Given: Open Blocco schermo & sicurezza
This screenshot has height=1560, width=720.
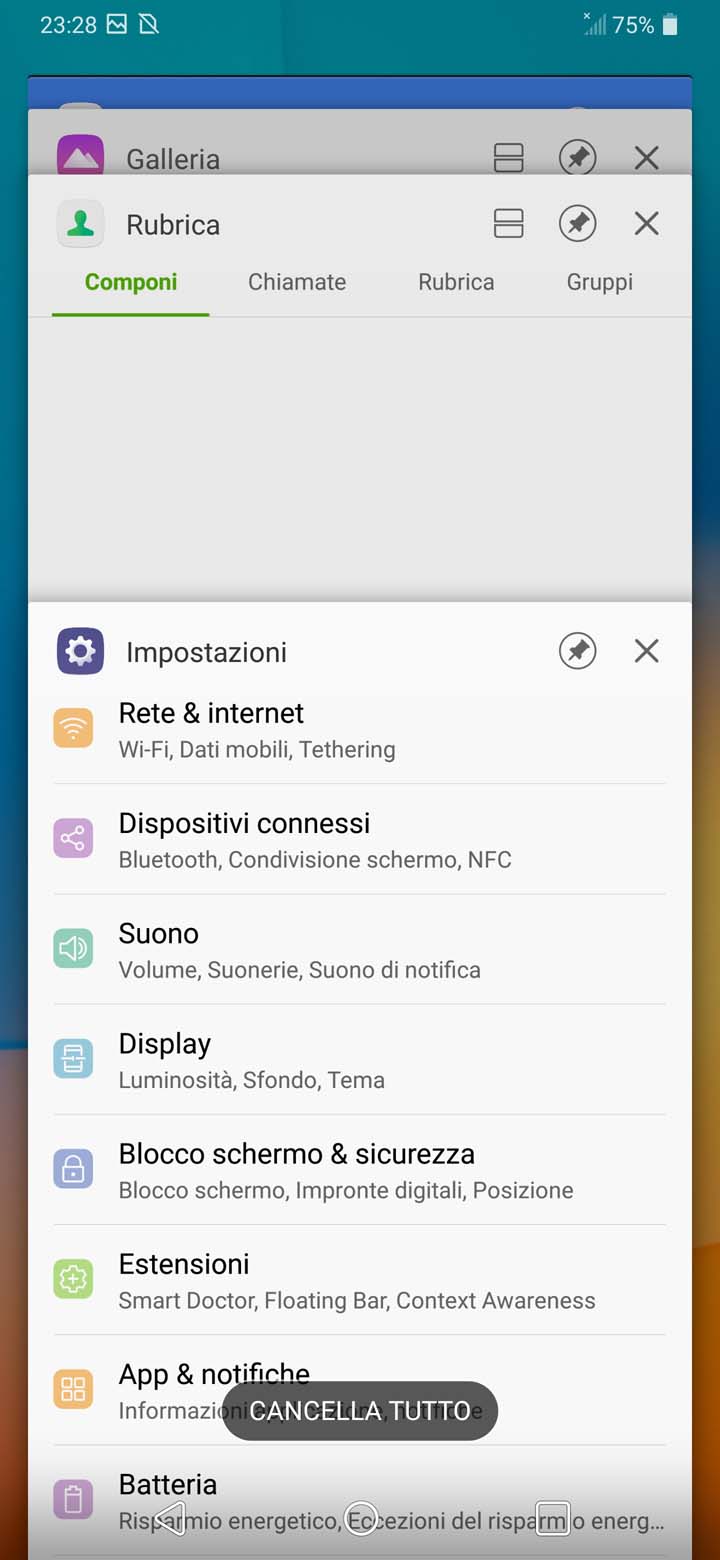Looking at the screenshot, I should point(360,1169).
